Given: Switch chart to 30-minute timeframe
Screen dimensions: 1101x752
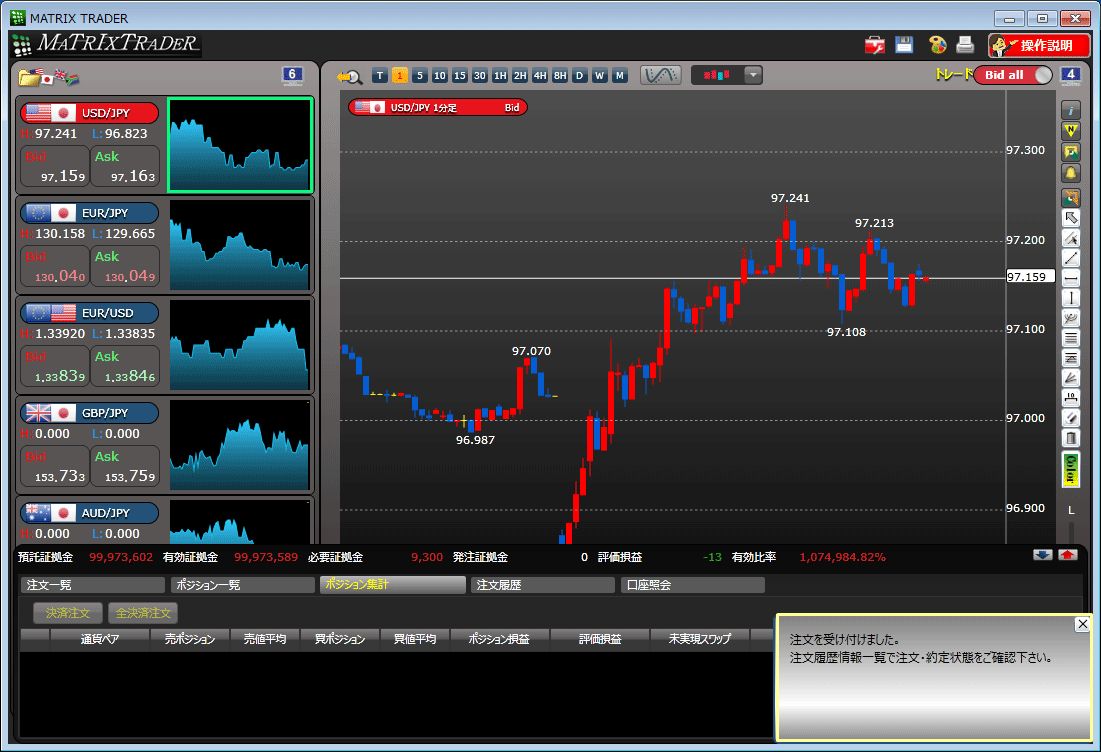Looking at the screenshot, I should pos(480,76).
